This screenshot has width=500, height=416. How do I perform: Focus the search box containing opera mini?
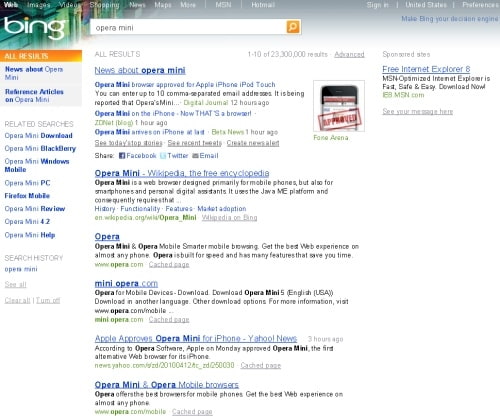[x=188, y=28]
